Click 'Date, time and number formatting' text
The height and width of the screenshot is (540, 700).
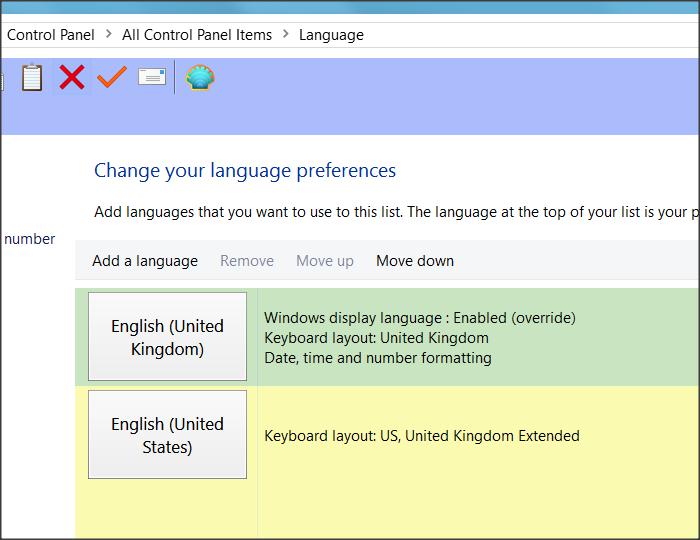378,357
